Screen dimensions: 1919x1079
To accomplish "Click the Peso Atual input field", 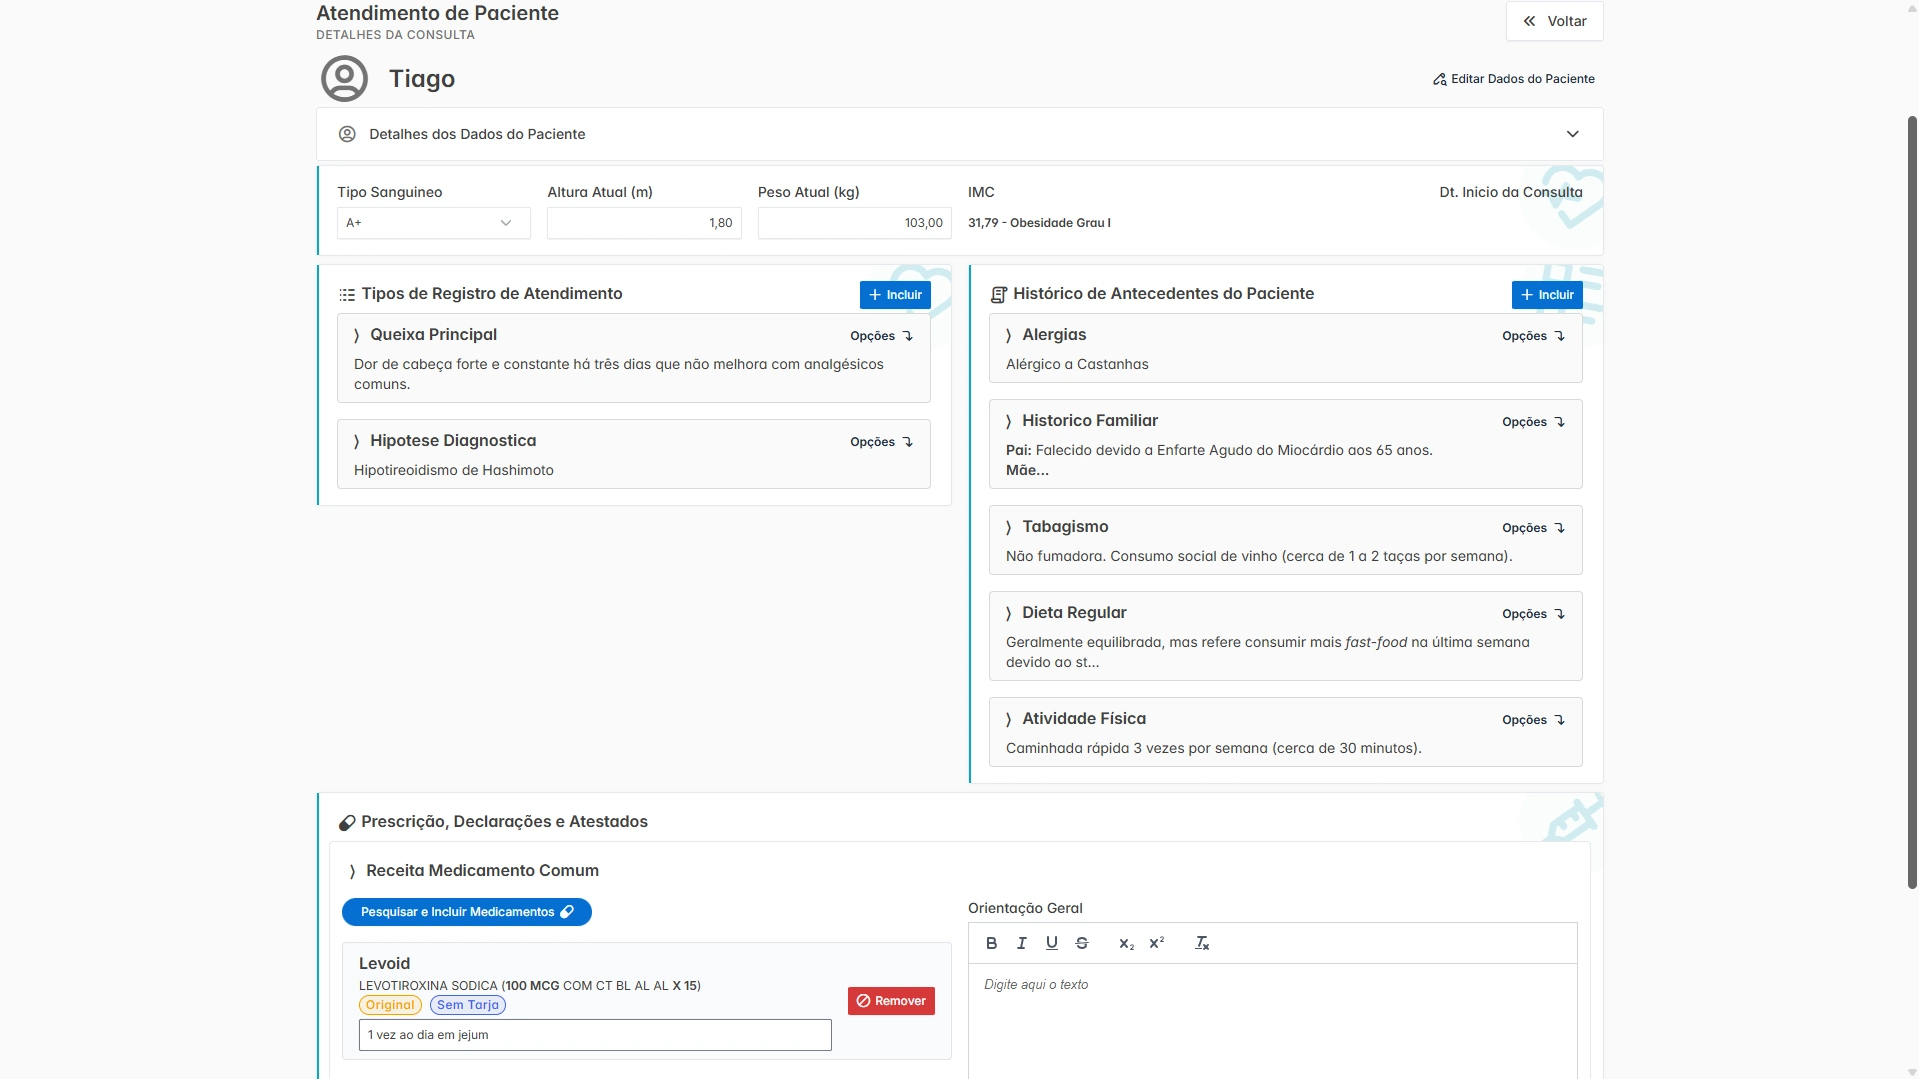I will click(854, 223).
